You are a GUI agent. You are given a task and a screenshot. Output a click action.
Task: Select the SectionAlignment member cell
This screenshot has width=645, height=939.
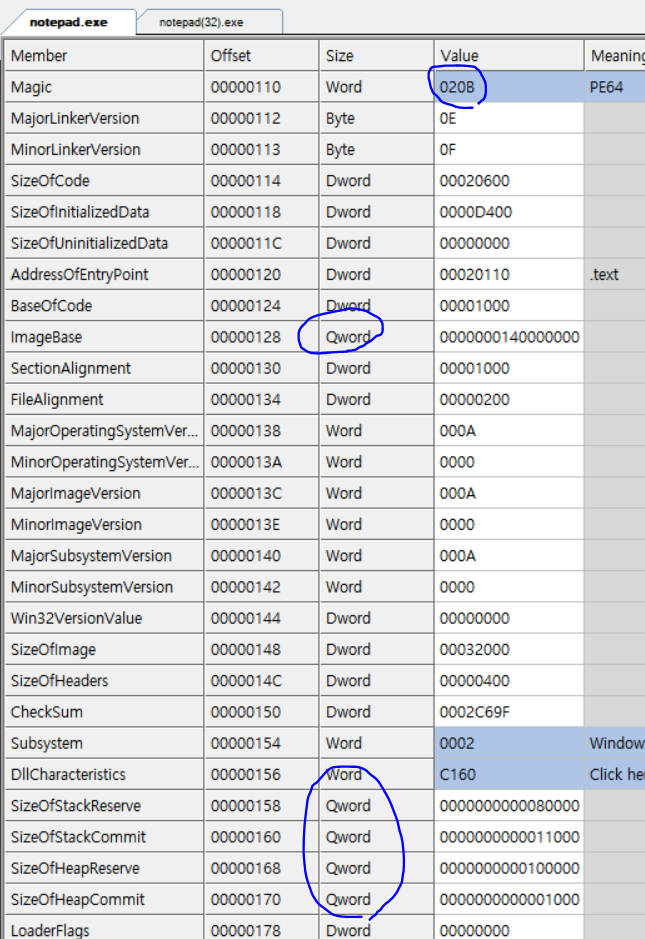point(104,368)
